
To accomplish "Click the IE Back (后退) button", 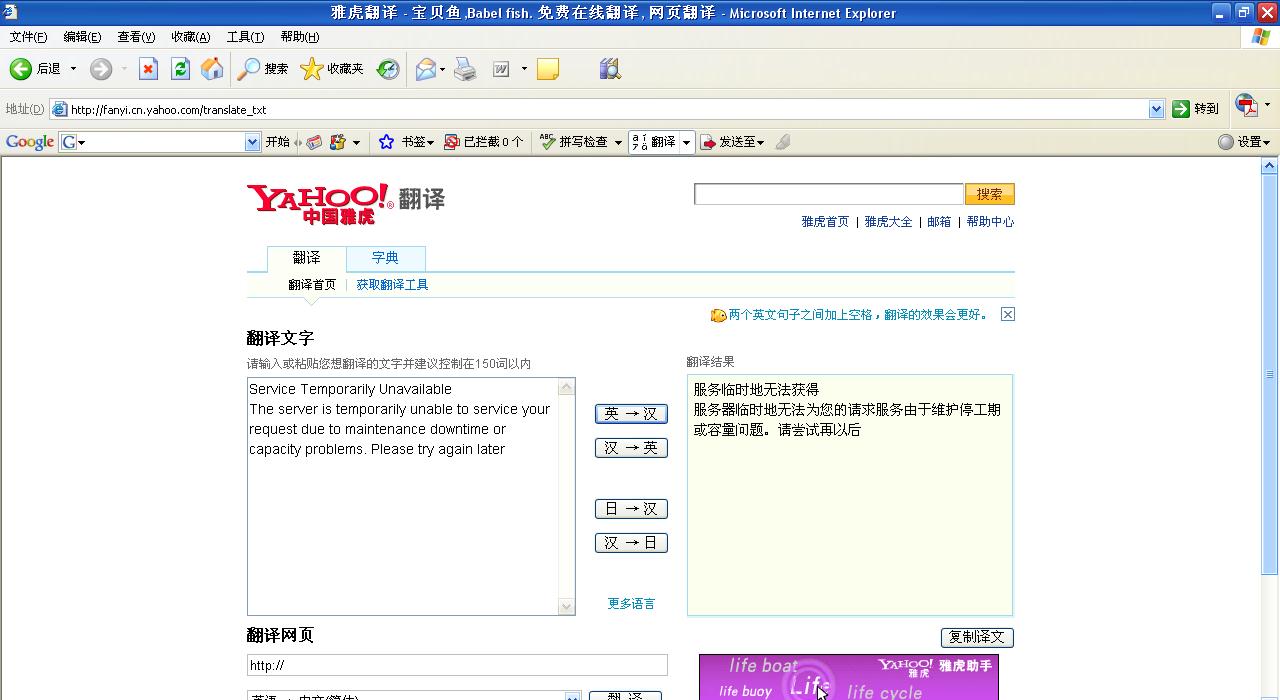I will point(35,68).
